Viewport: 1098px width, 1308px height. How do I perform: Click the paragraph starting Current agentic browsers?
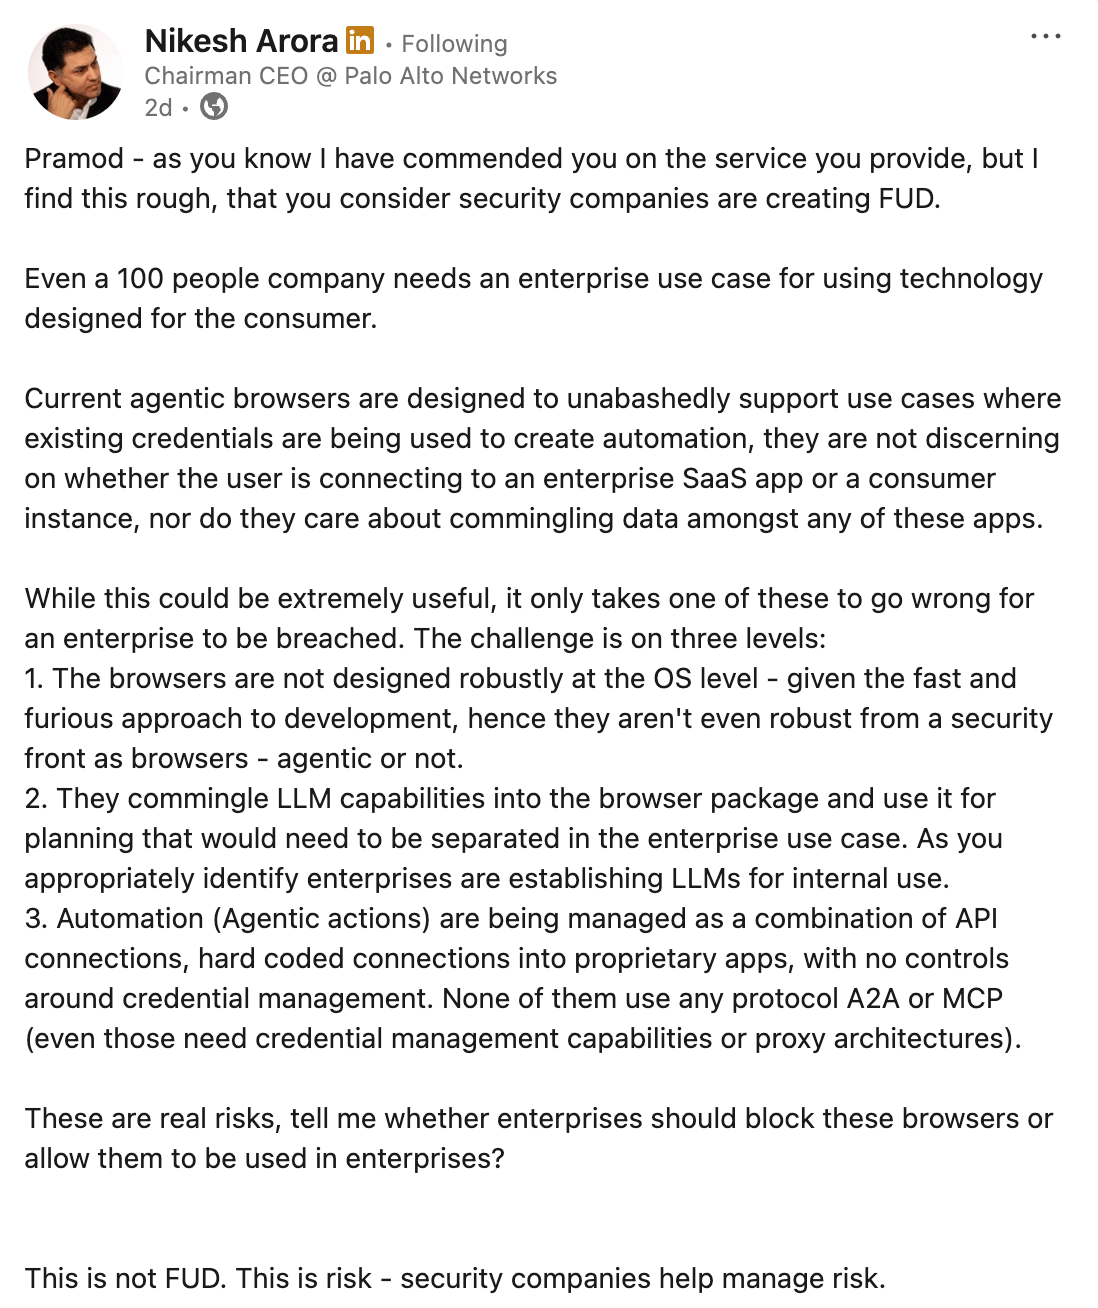(x=542, y=458)
